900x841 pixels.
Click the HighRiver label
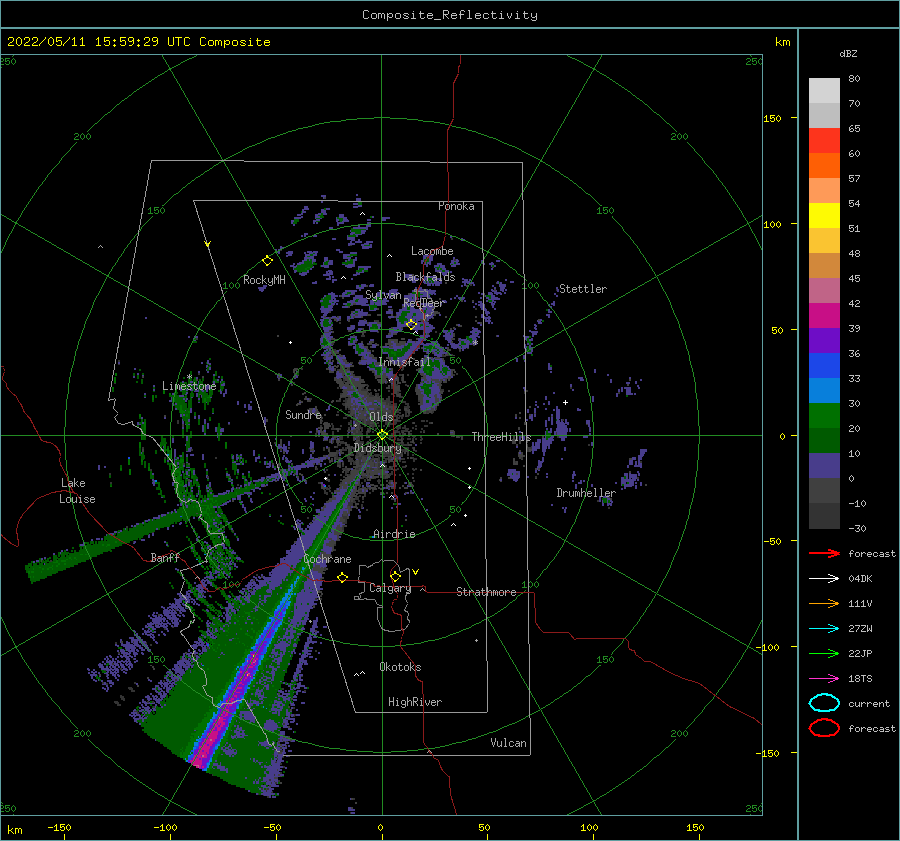pyautogui.click(x=415, y=702)
